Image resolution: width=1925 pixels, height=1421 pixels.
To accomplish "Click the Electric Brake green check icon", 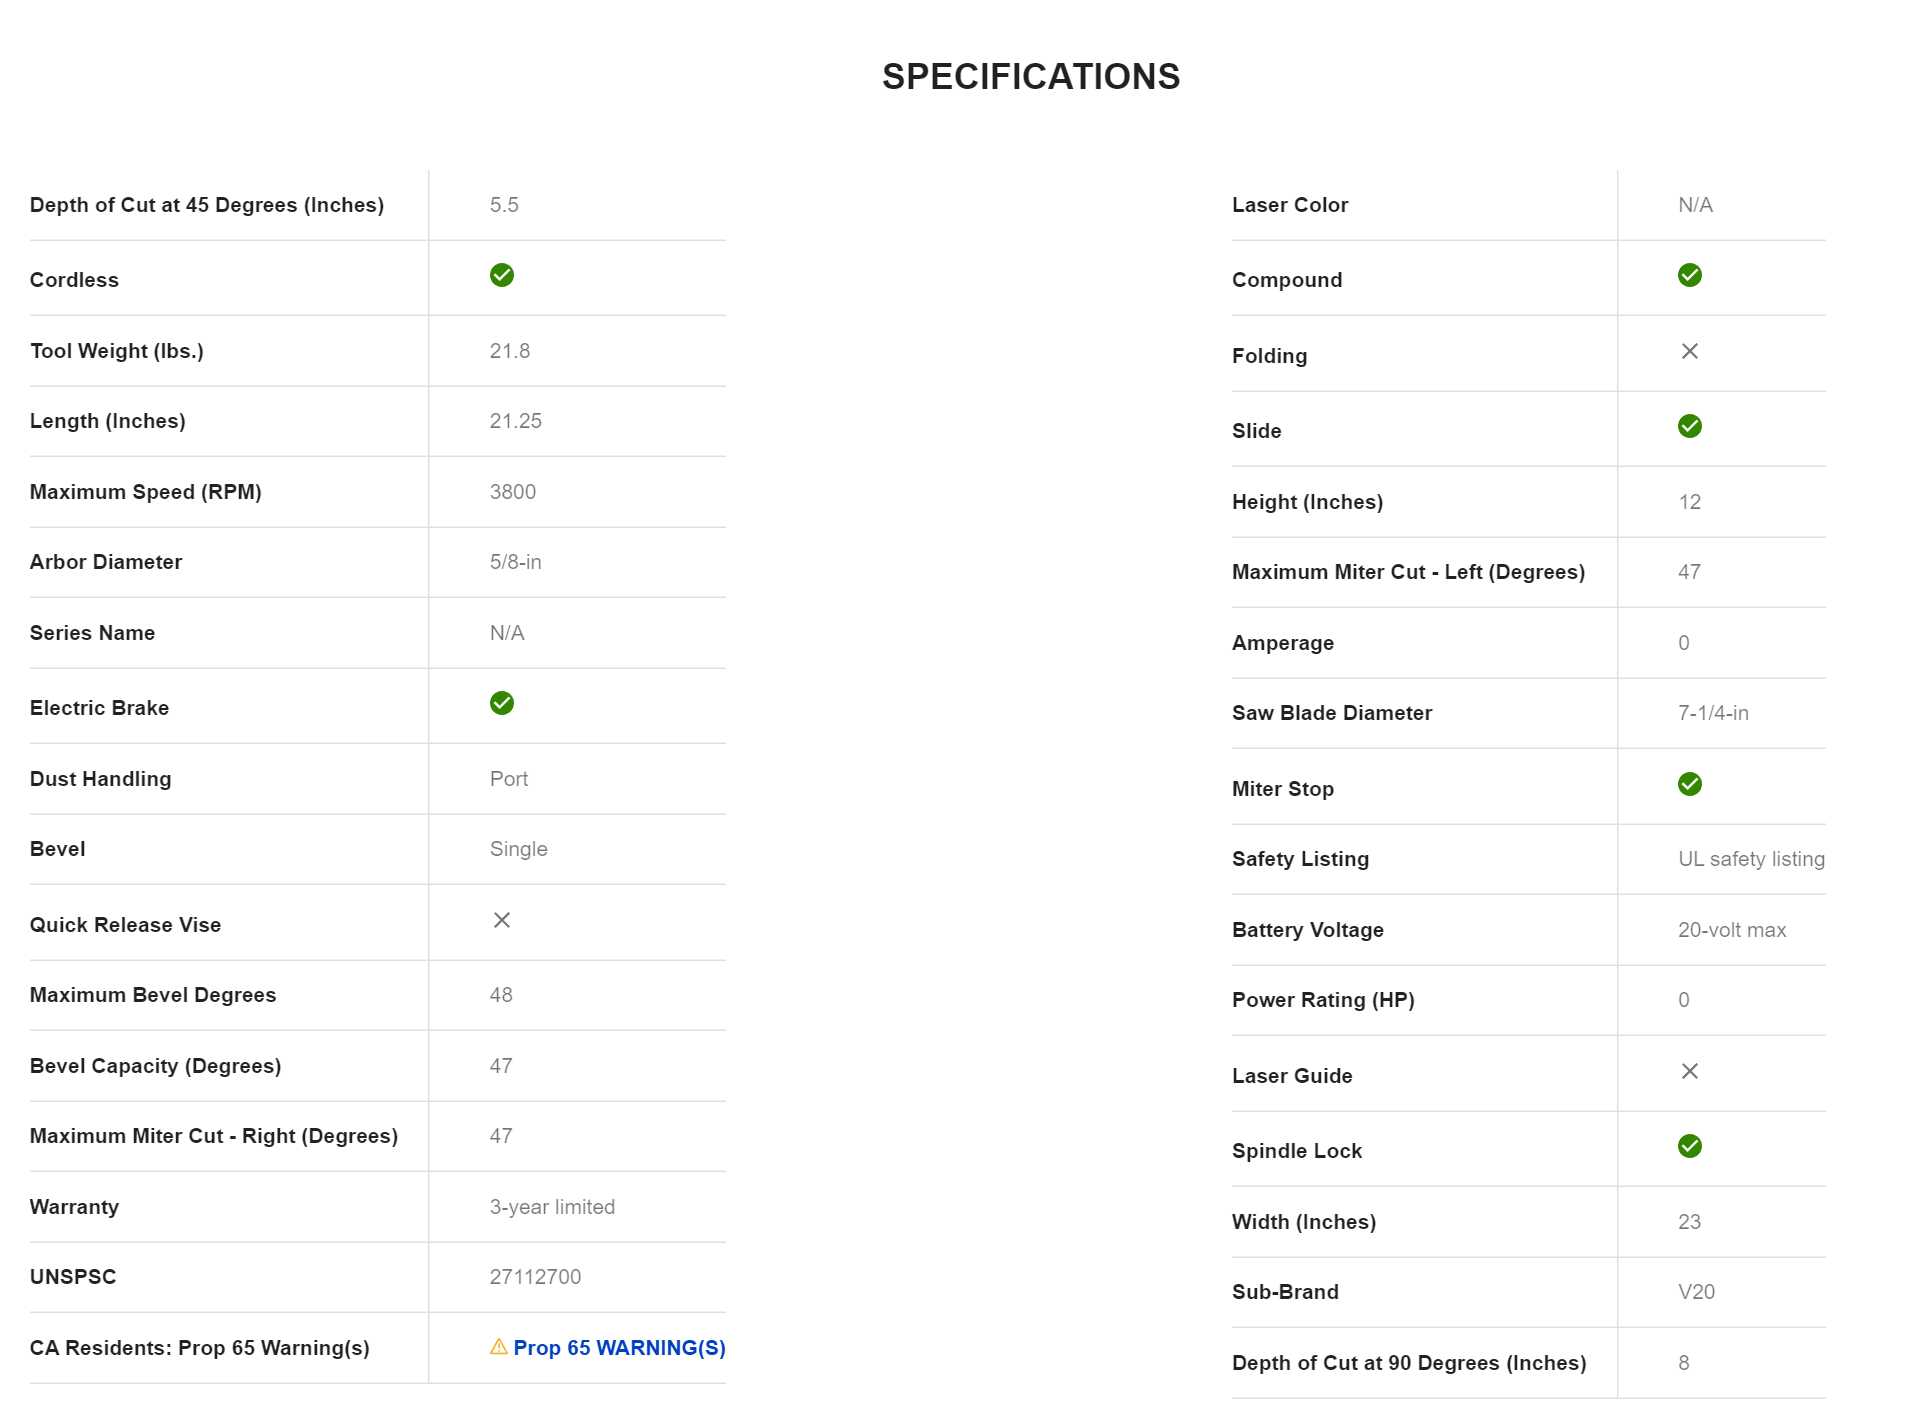I will pos(502,703).
